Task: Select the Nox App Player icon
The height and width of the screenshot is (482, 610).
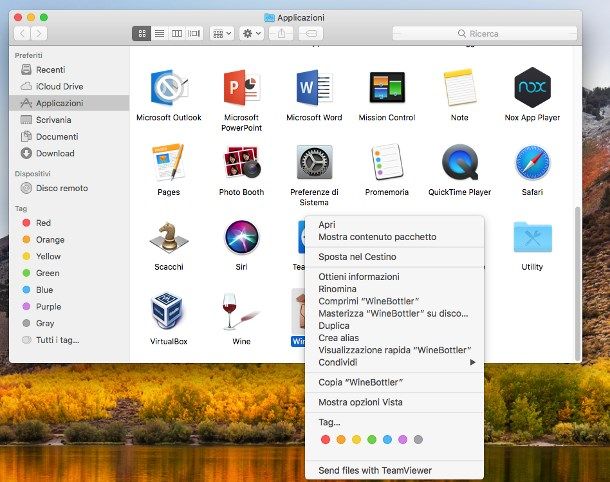Action: pos(532,88)
